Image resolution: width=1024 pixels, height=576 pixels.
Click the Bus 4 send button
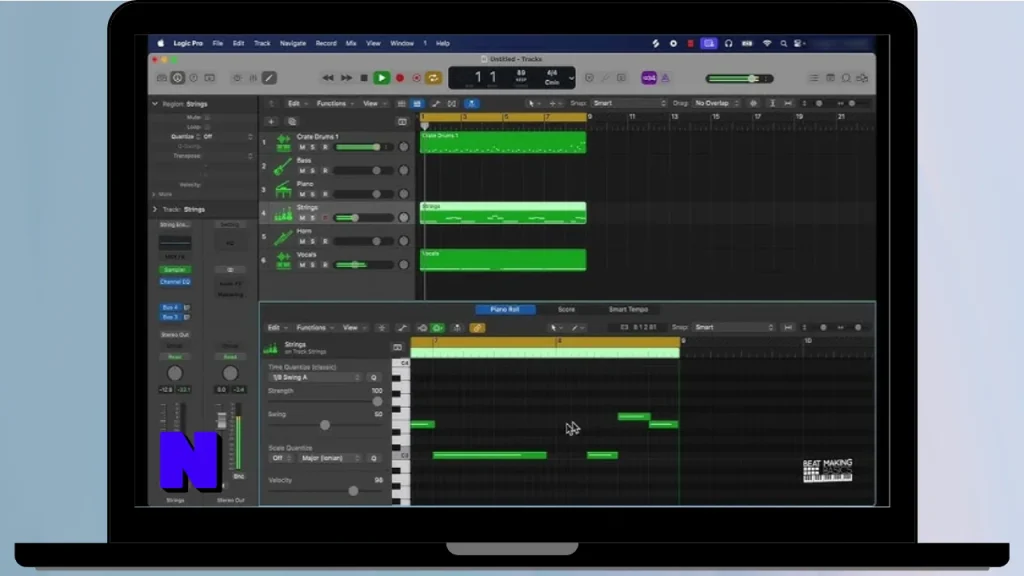pyautogui.click(x=170, y=308)
